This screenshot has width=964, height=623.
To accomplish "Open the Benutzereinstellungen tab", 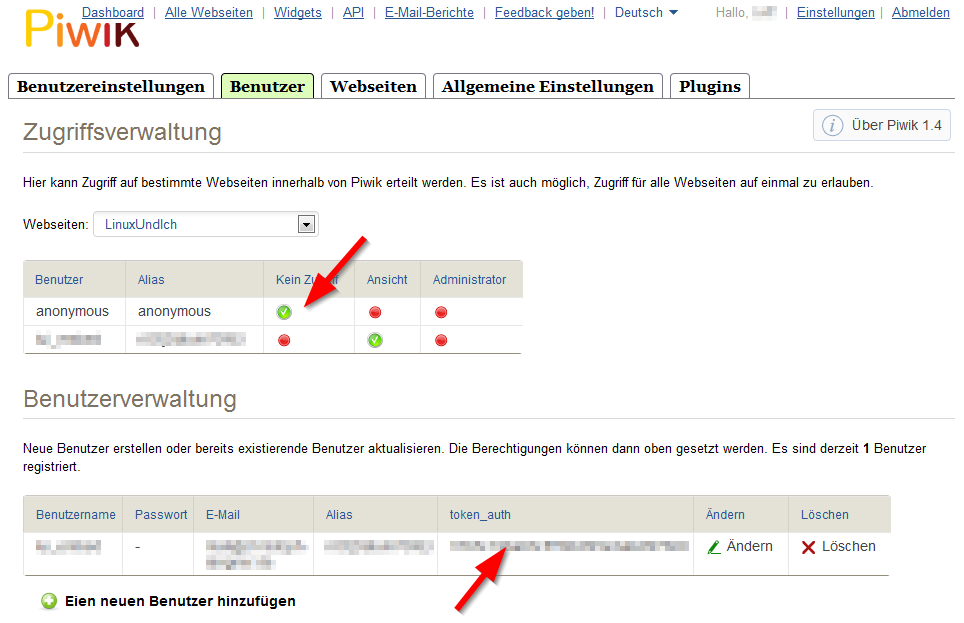I will pos(111,86).
